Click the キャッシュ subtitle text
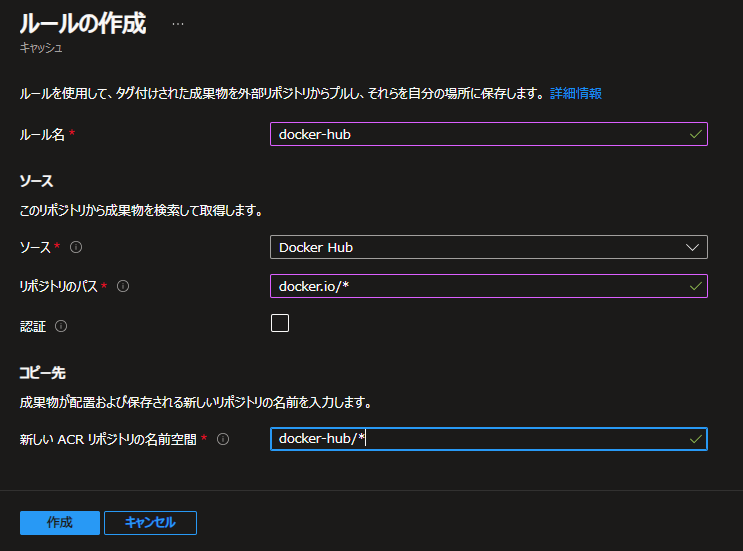 41,48
